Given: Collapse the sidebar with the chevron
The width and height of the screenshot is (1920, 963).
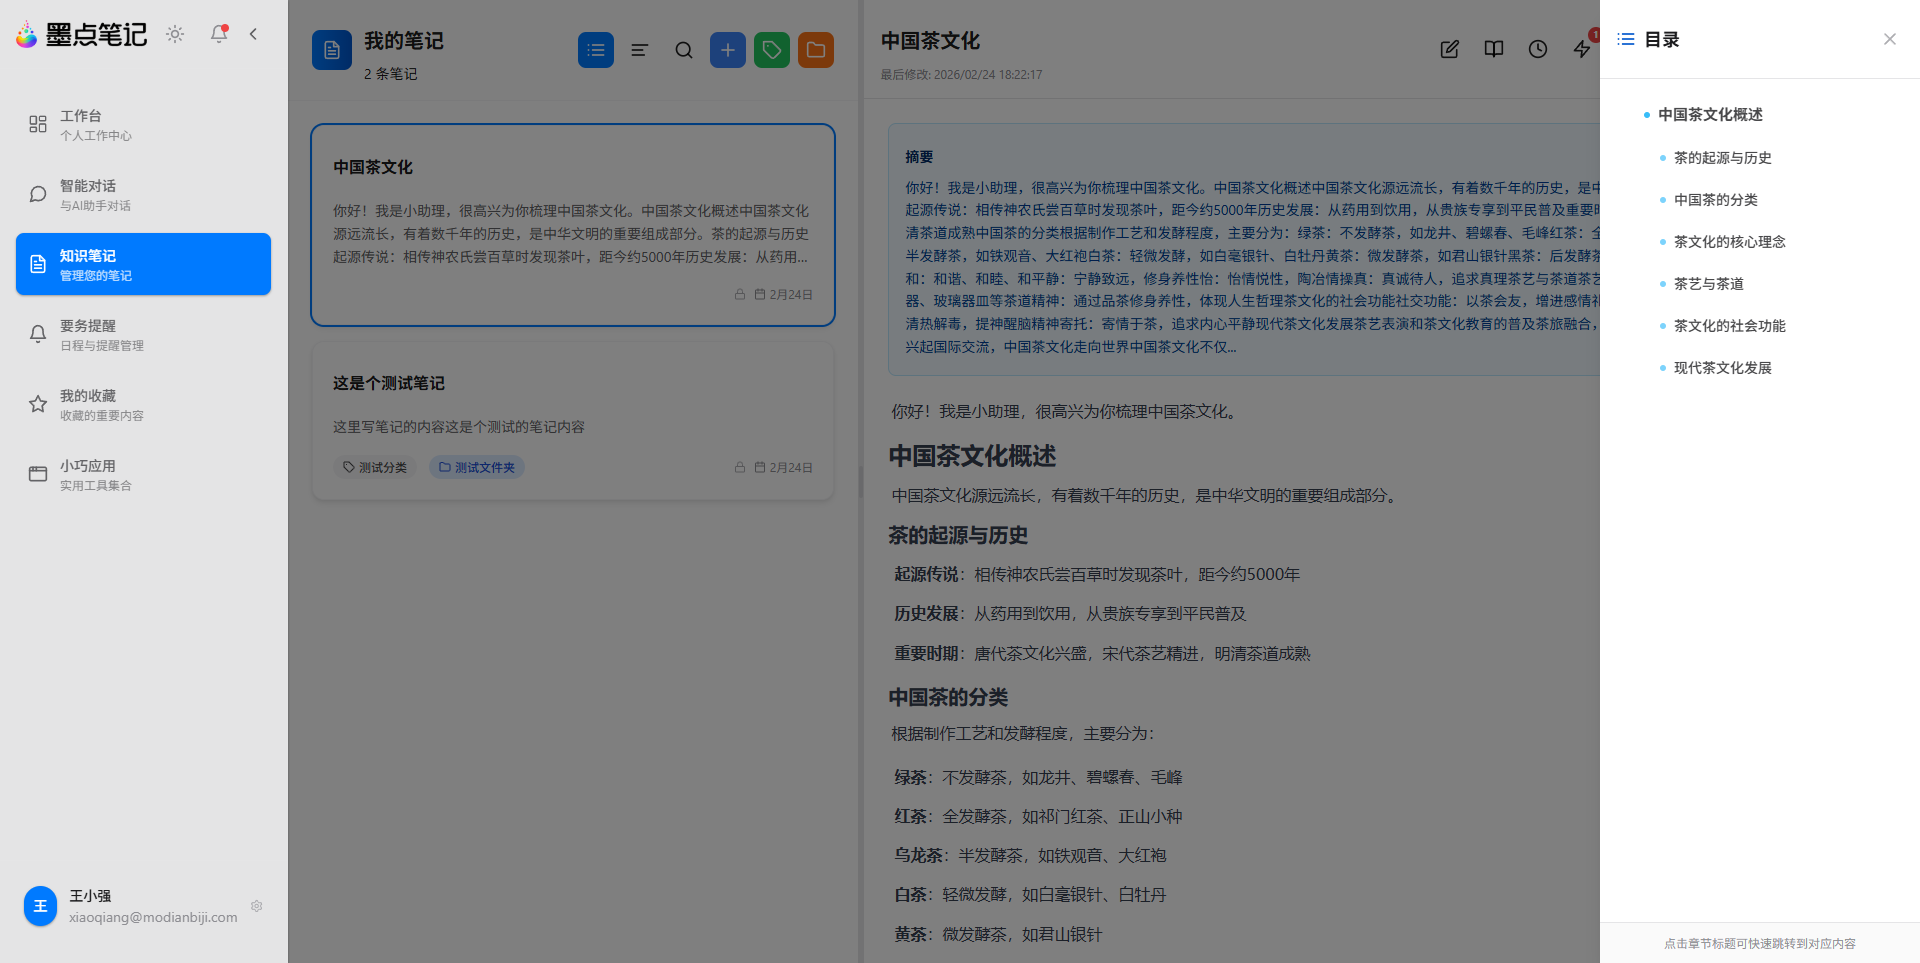Looking at the screenshot, I should coord(253,33).
